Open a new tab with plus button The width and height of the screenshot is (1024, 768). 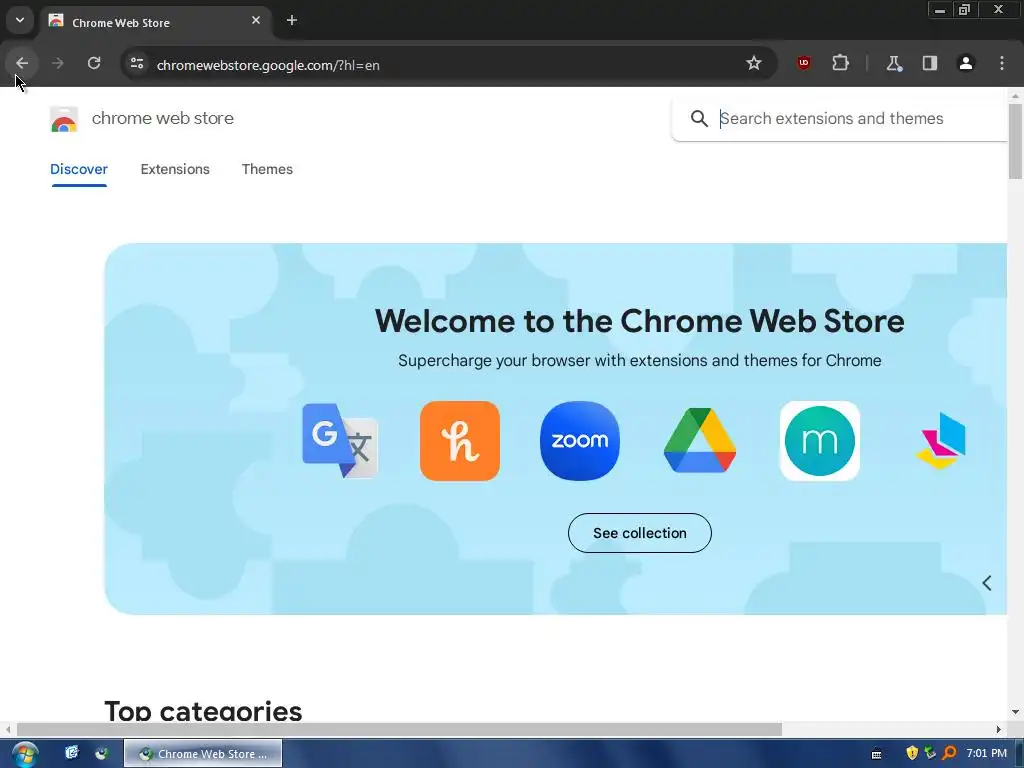[292, 20]
